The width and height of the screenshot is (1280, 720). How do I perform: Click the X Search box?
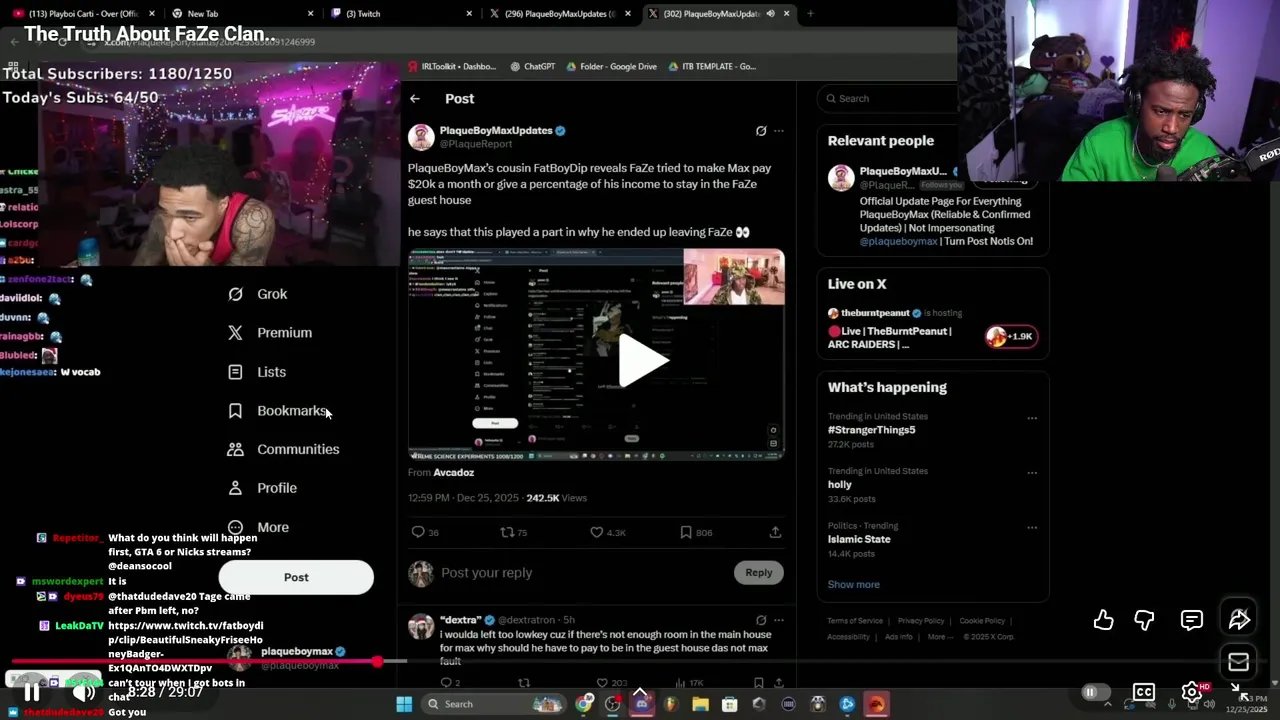click(x=887, y=98)
